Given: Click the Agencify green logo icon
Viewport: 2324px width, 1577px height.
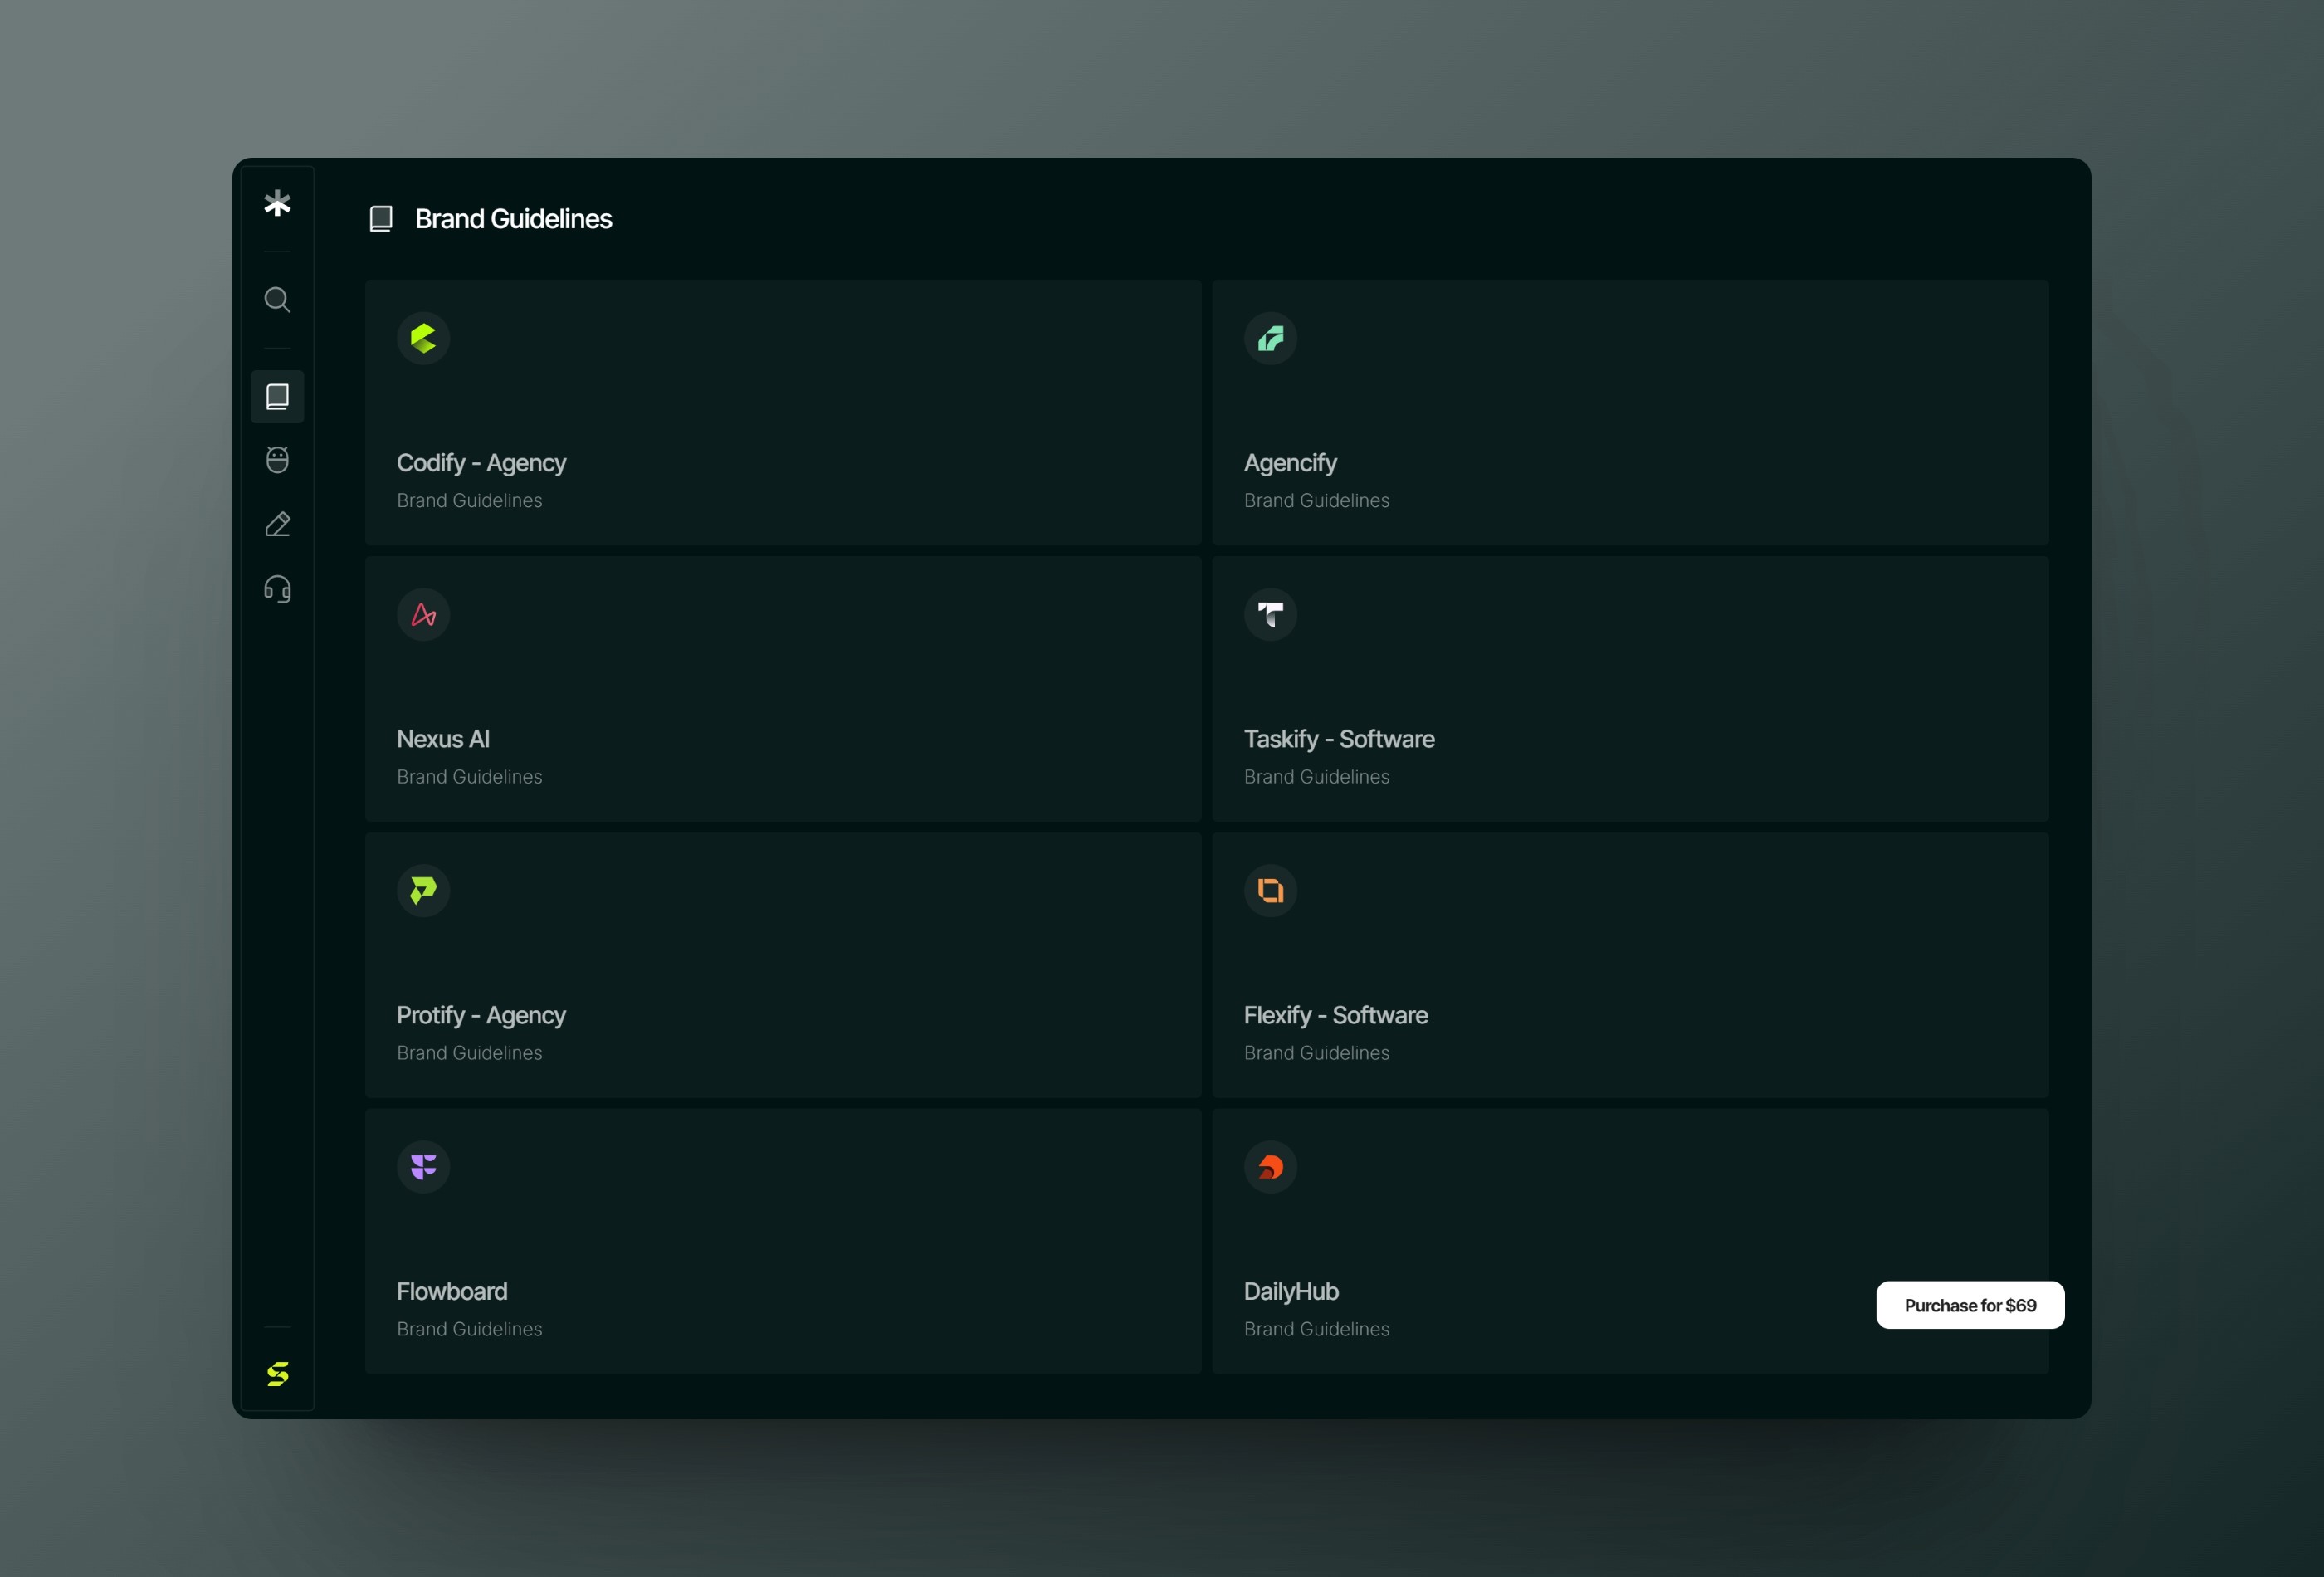Looking at the screenshot, I should (x=1270, y=338).
